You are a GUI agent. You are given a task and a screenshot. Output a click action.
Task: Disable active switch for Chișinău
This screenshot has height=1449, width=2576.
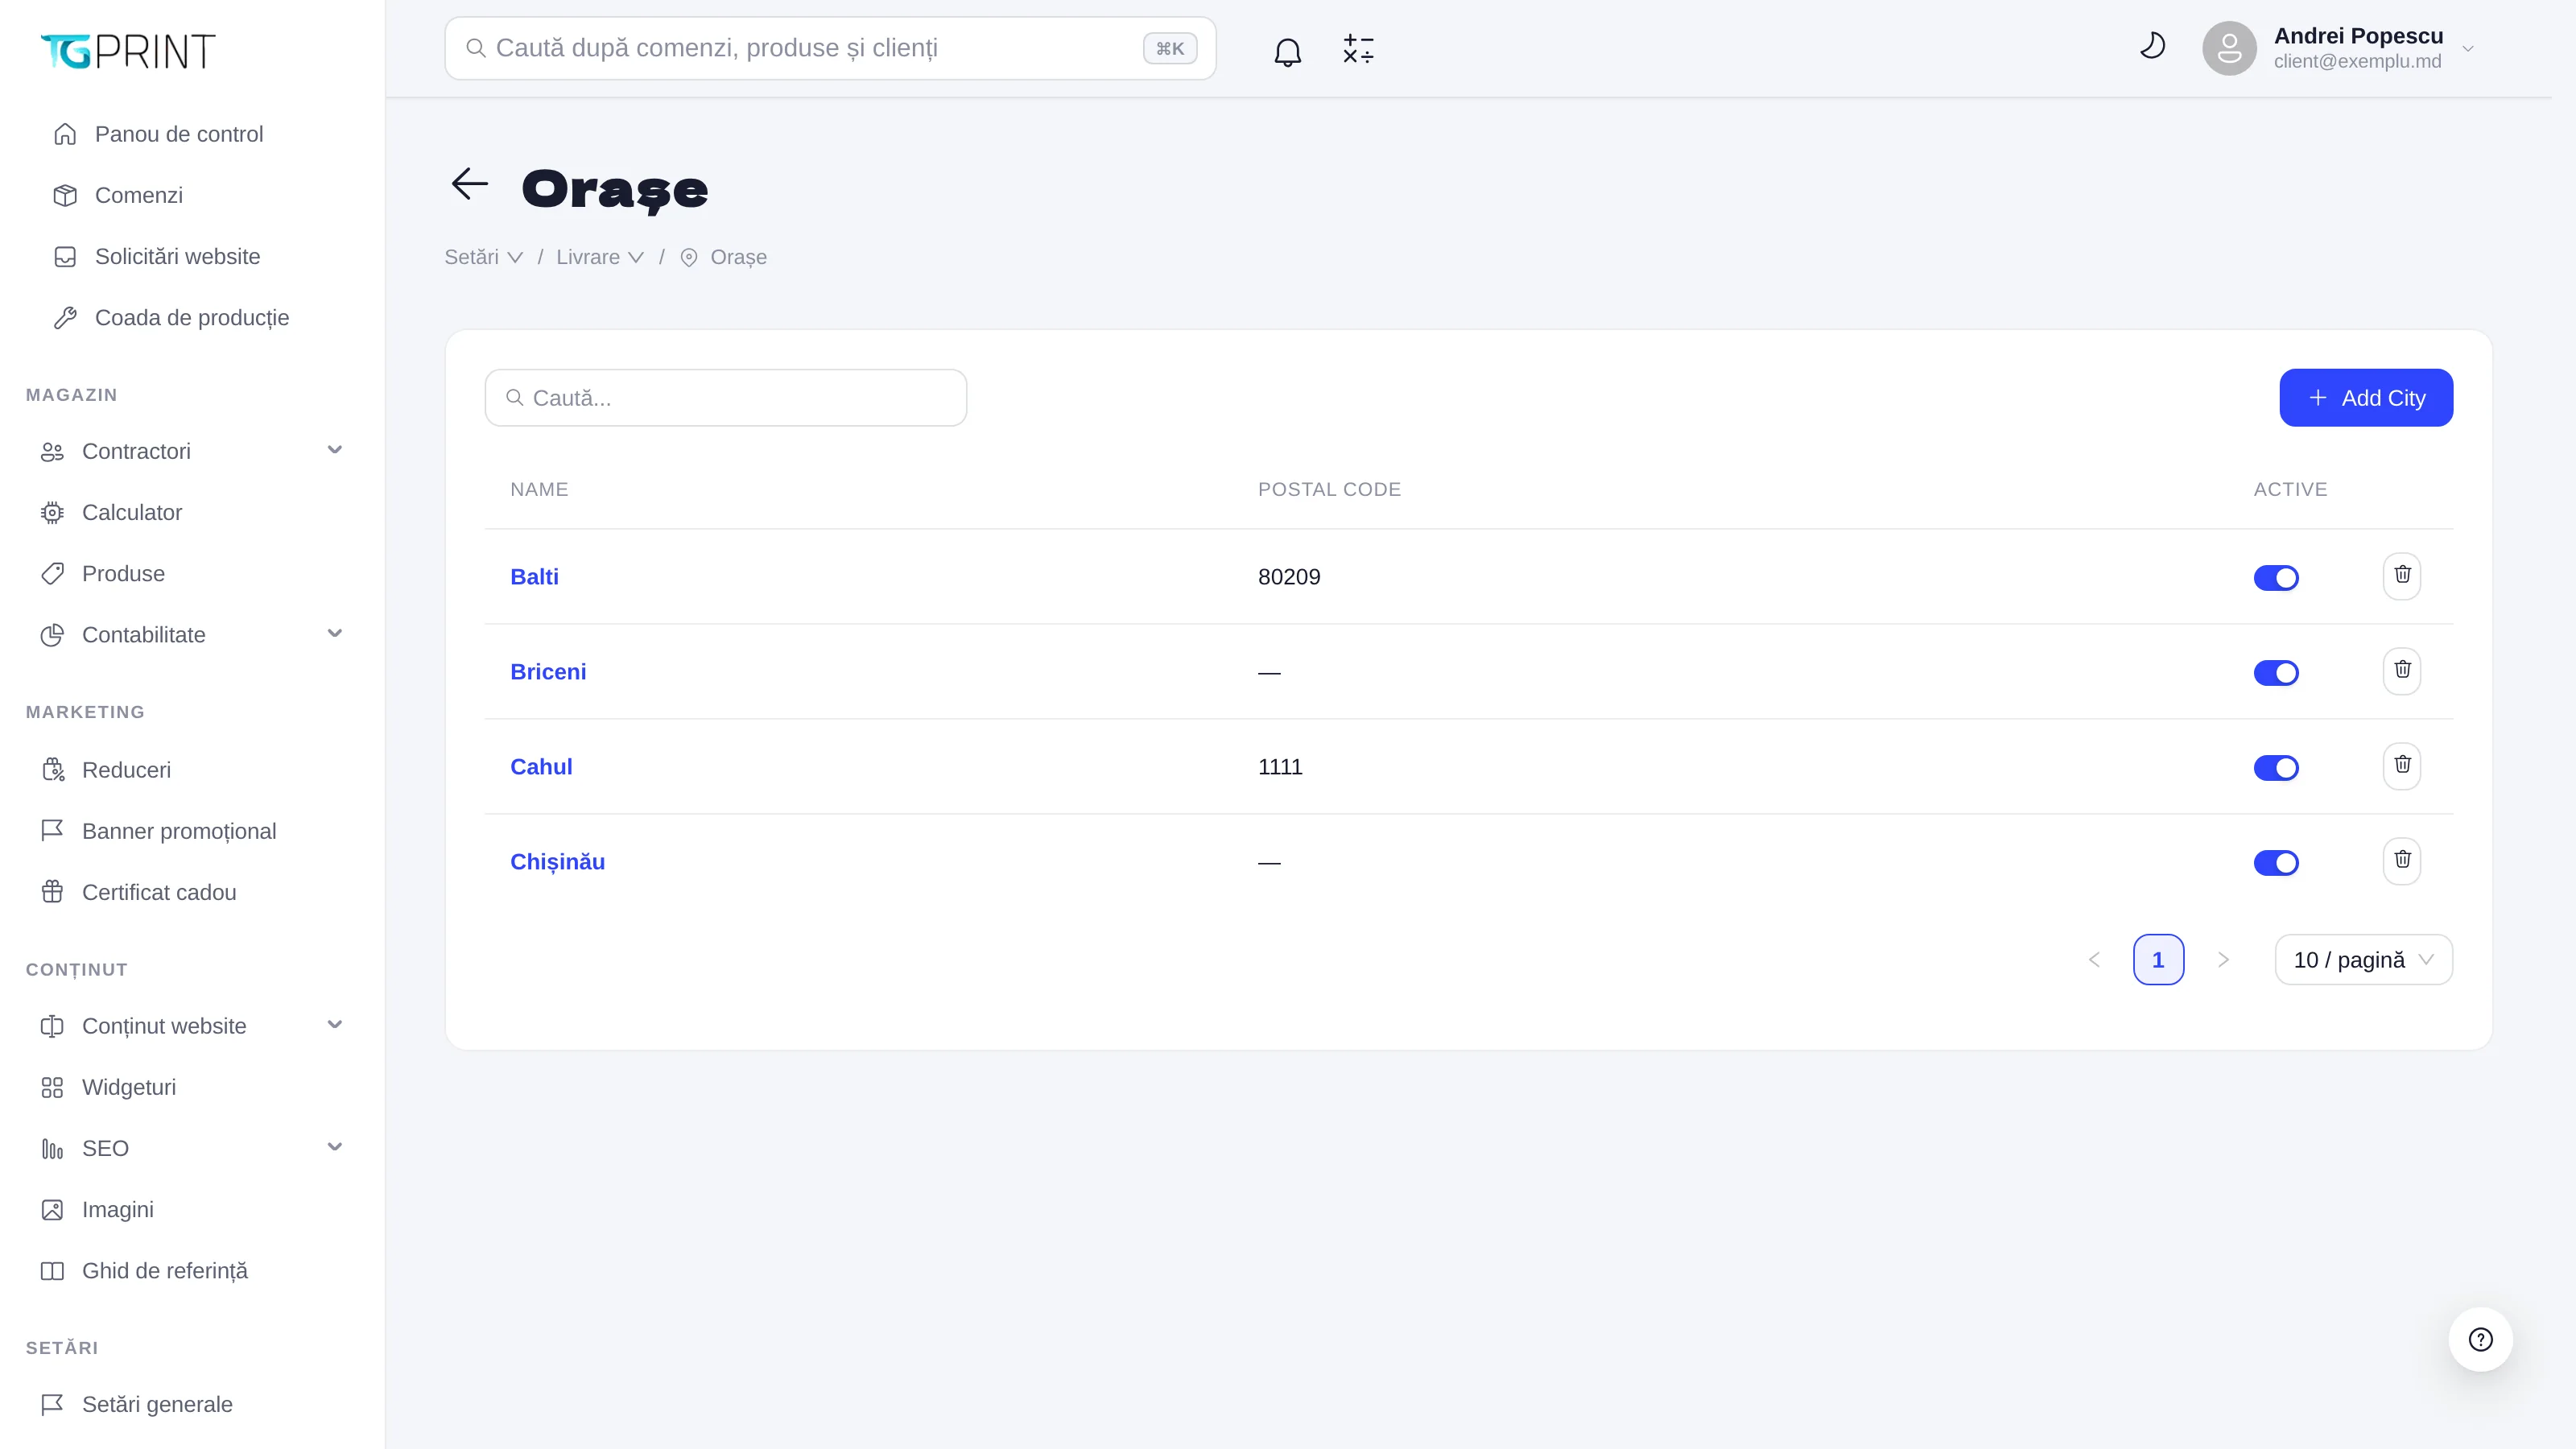coord(2276,863)
